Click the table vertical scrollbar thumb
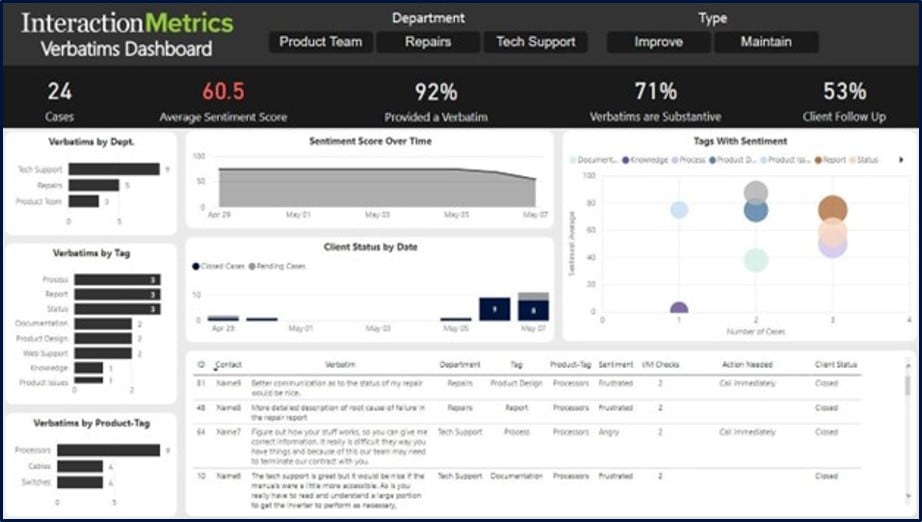 [x=908, y=386]
